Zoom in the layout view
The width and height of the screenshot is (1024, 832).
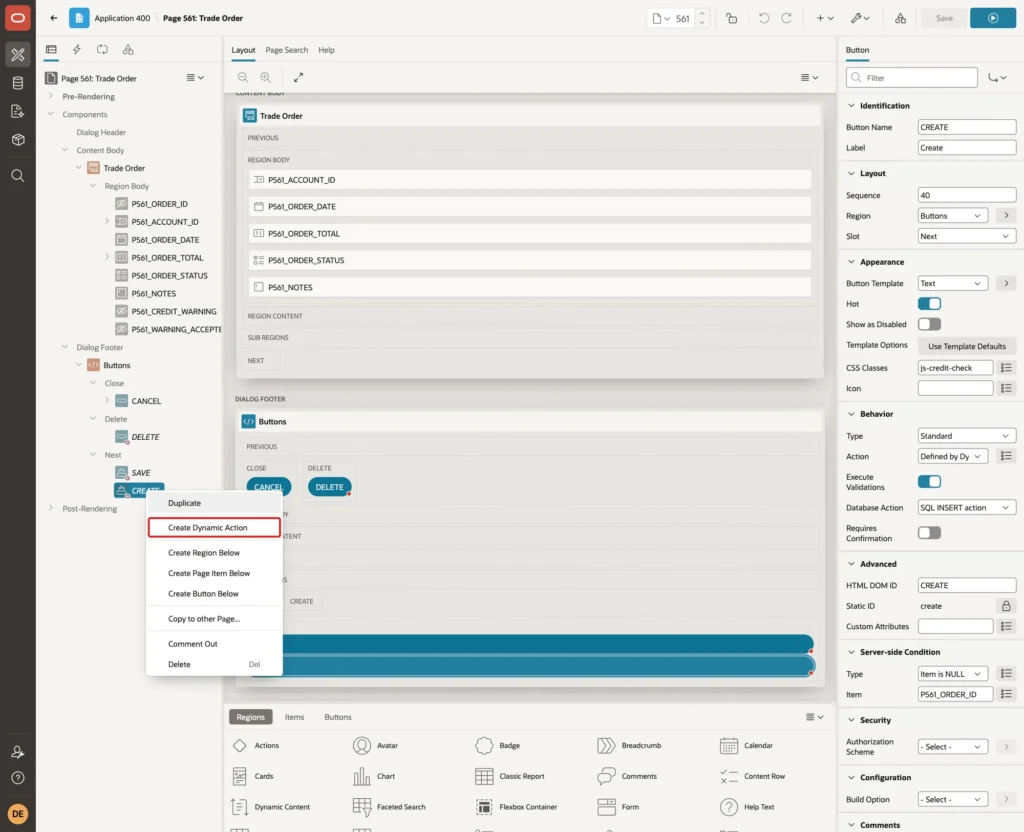click(266, 77)
